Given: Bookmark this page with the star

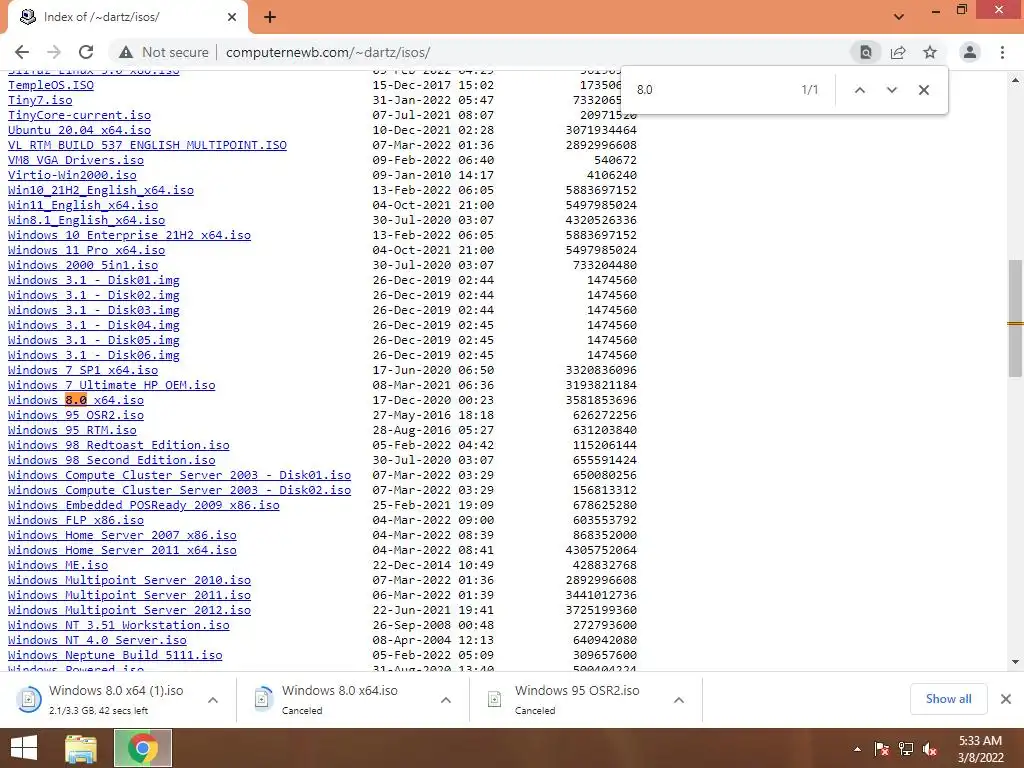Looking at the screenshot, I should [930, 52].
